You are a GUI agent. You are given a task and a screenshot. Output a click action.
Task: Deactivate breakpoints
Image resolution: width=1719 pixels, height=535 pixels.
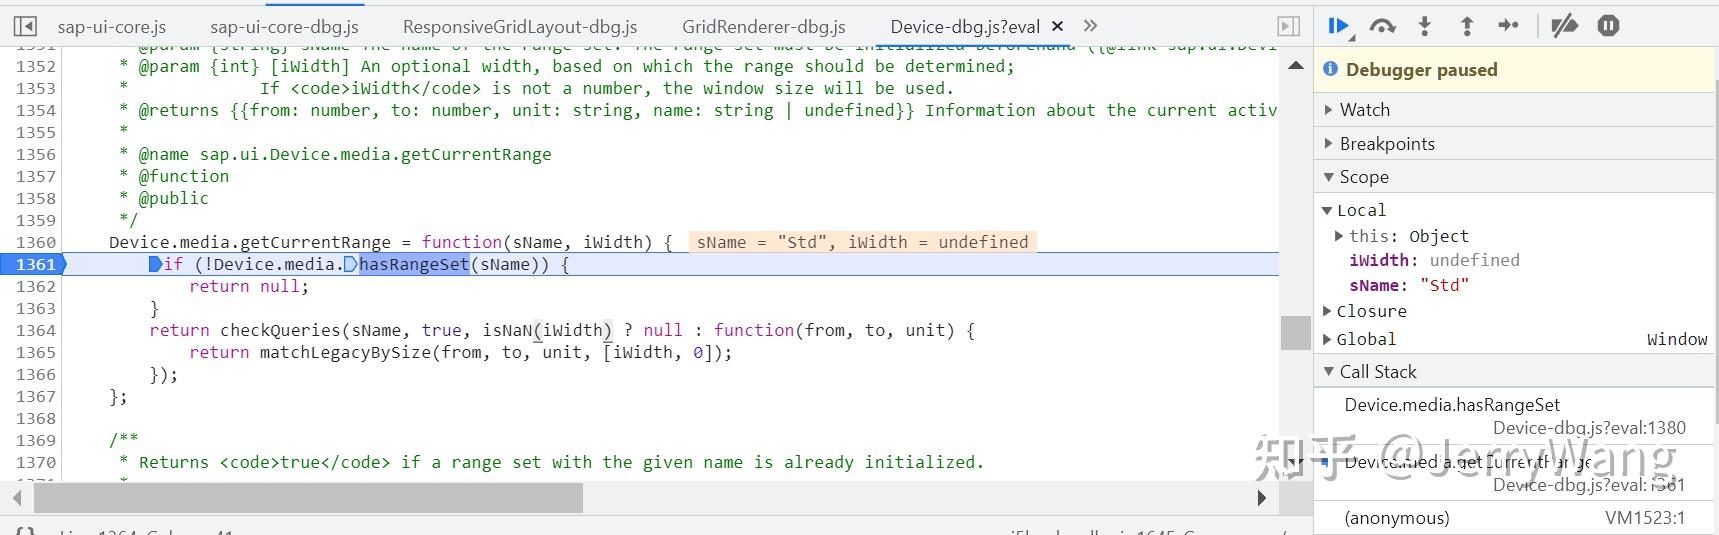[x=1564, y=27]
